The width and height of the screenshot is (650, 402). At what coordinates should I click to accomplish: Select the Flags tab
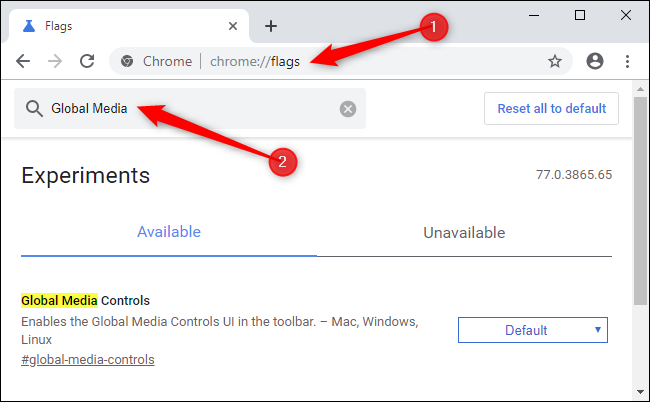click(x=129, y=26)
